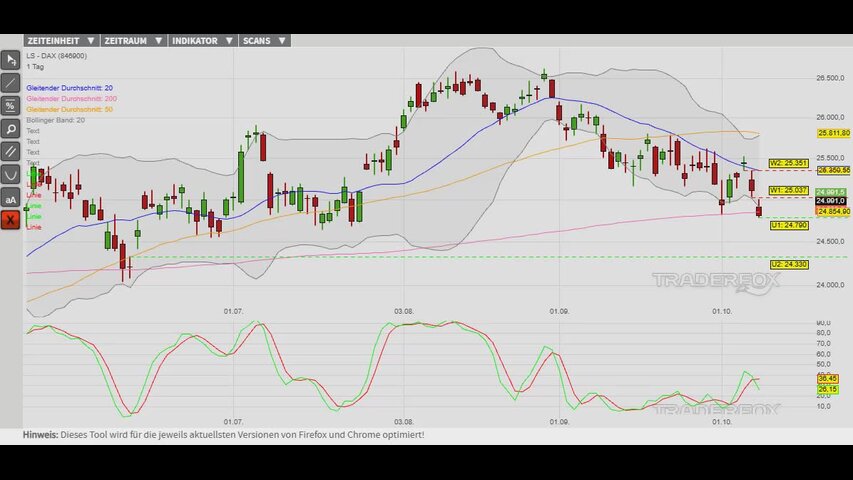
Task: Select the W1: 25.037 resistance label
Action: tap(788, 190)
